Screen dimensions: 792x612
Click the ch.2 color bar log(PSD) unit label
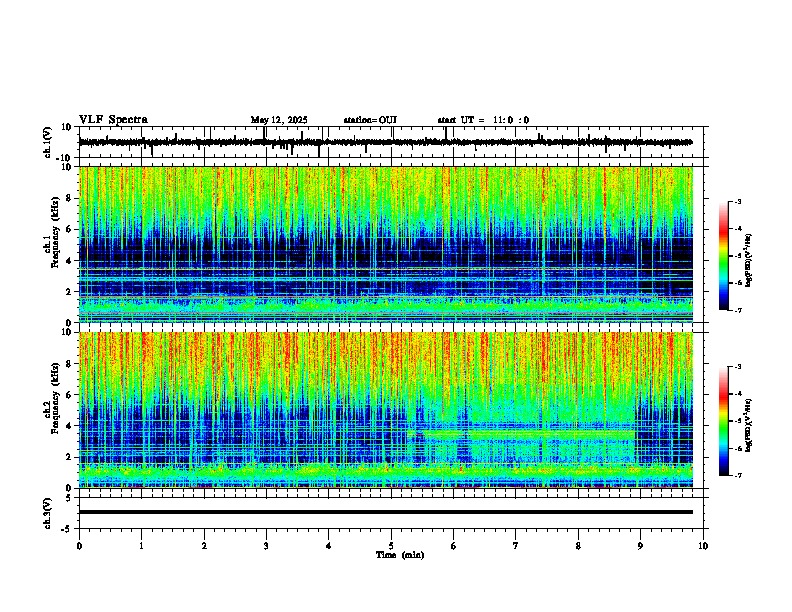point(748,425)
